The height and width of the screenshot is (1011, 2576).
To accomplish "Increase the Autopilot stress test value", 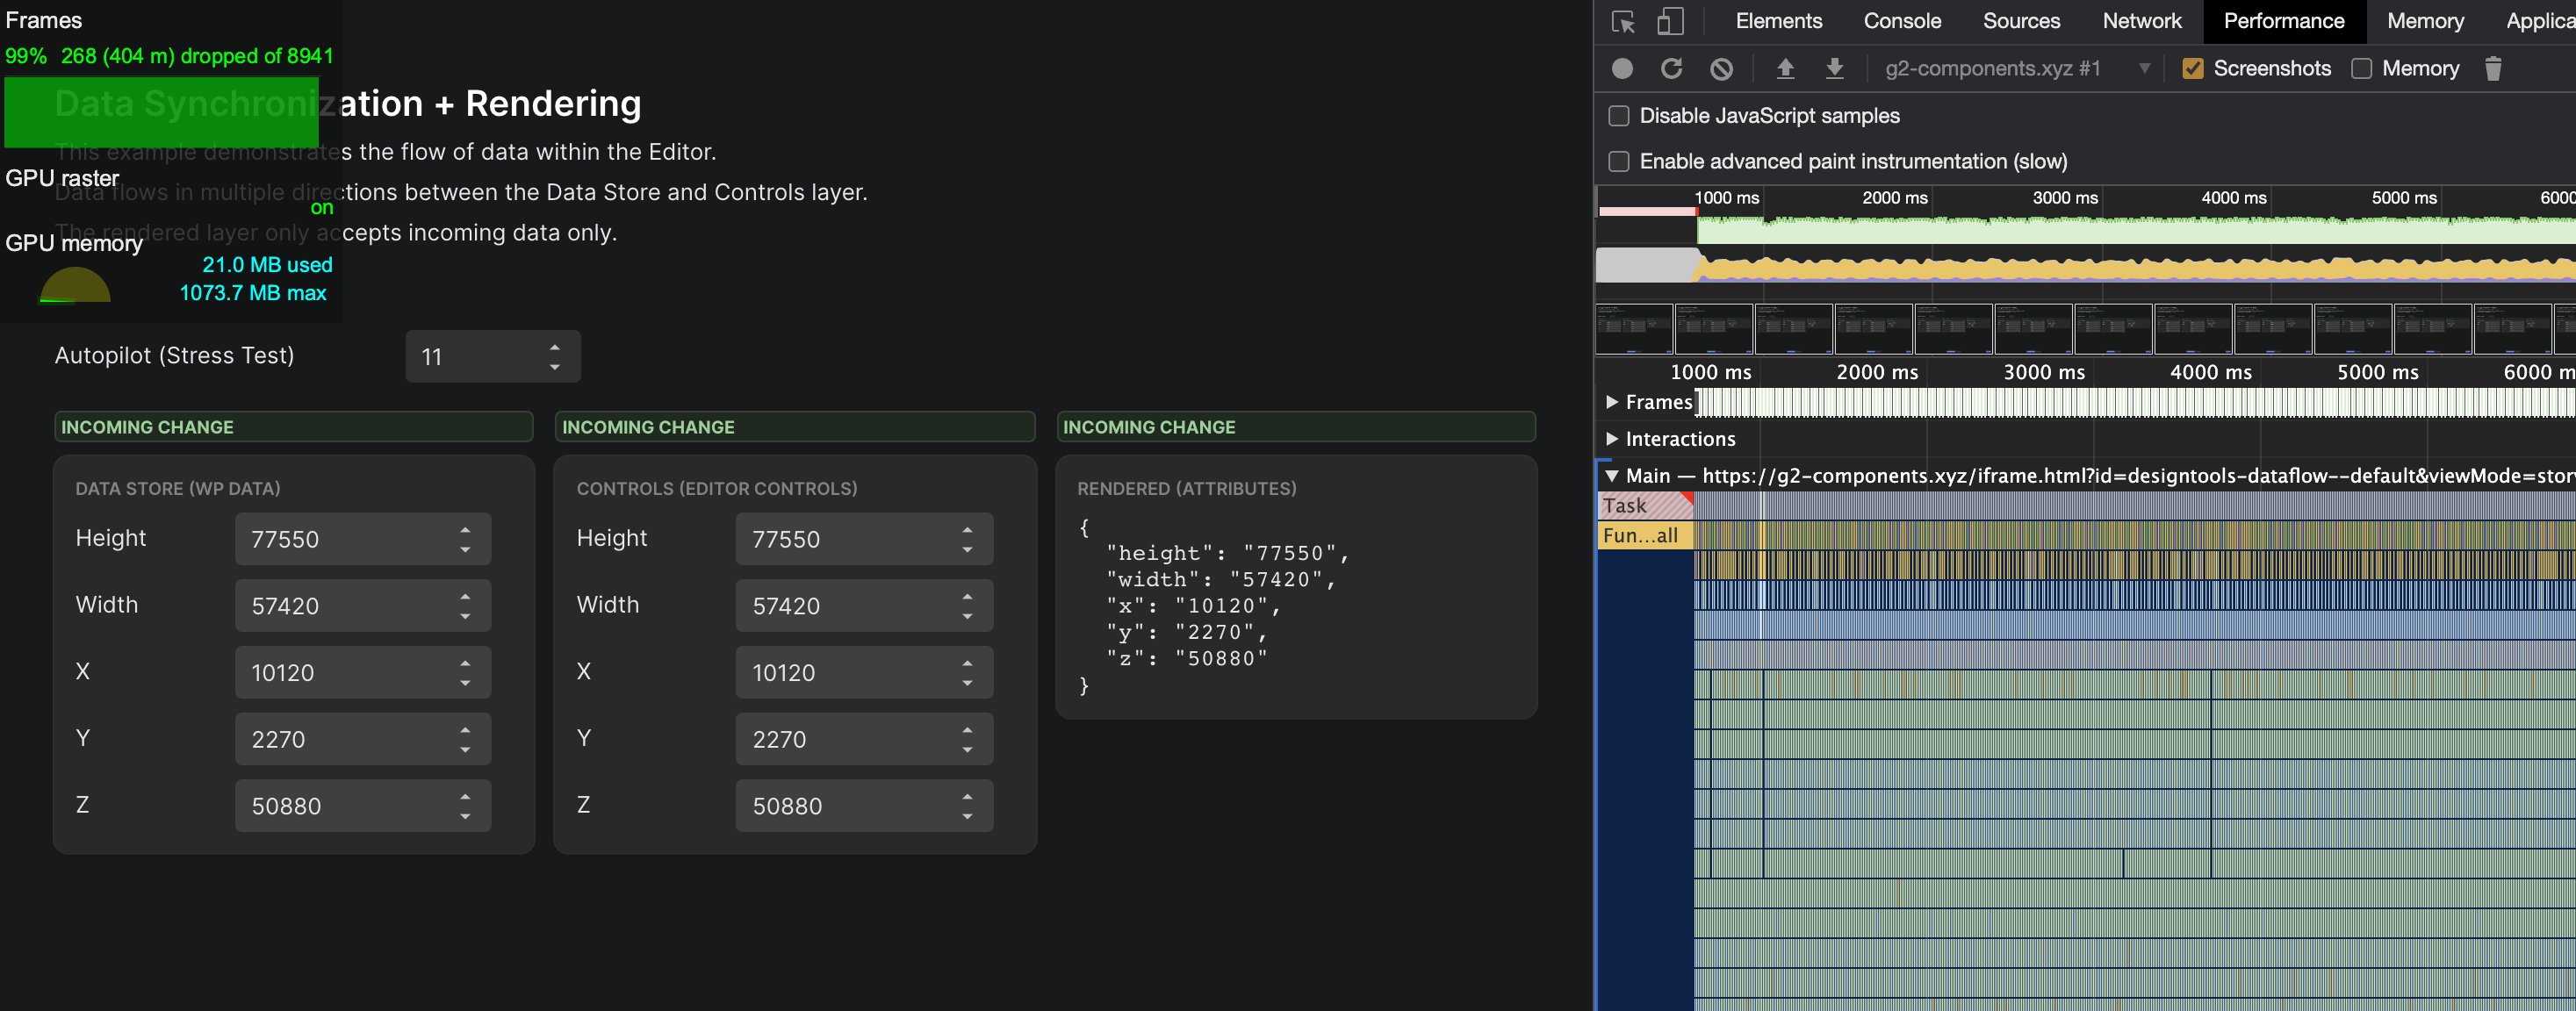I will (x=556, y=345).
